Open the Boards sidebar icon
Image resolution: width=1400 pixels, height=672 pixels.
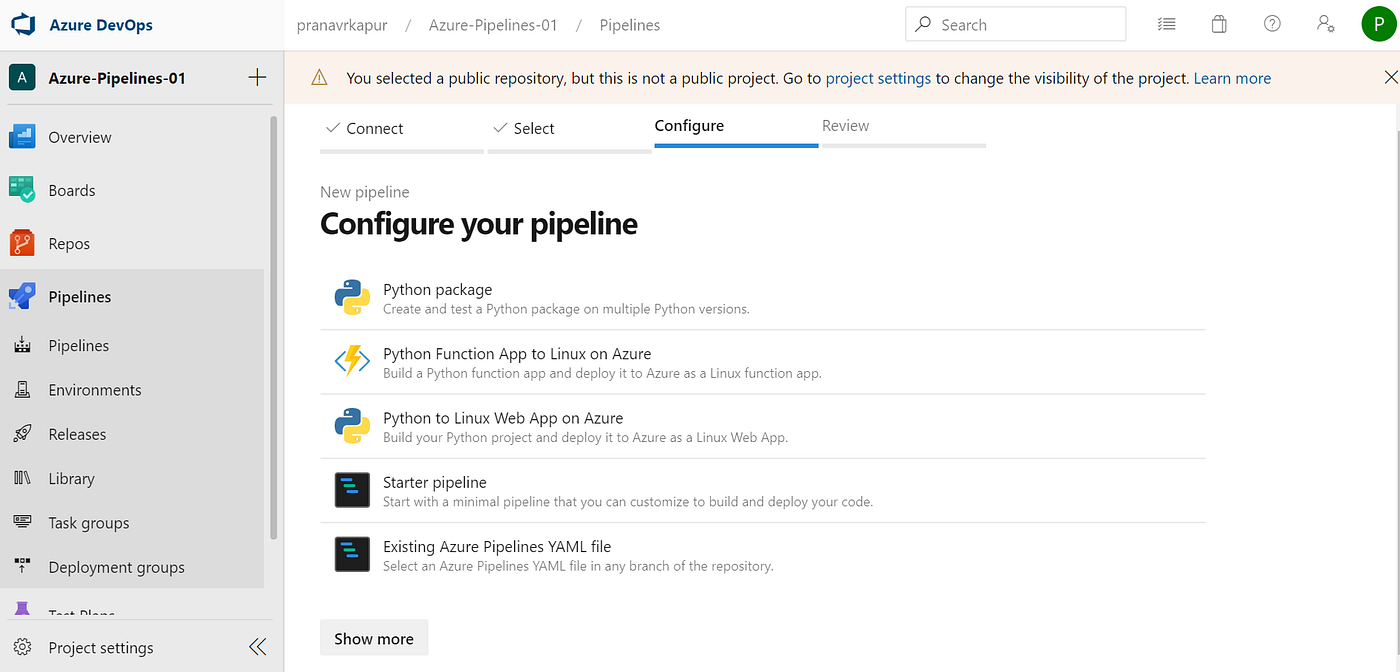22,190
